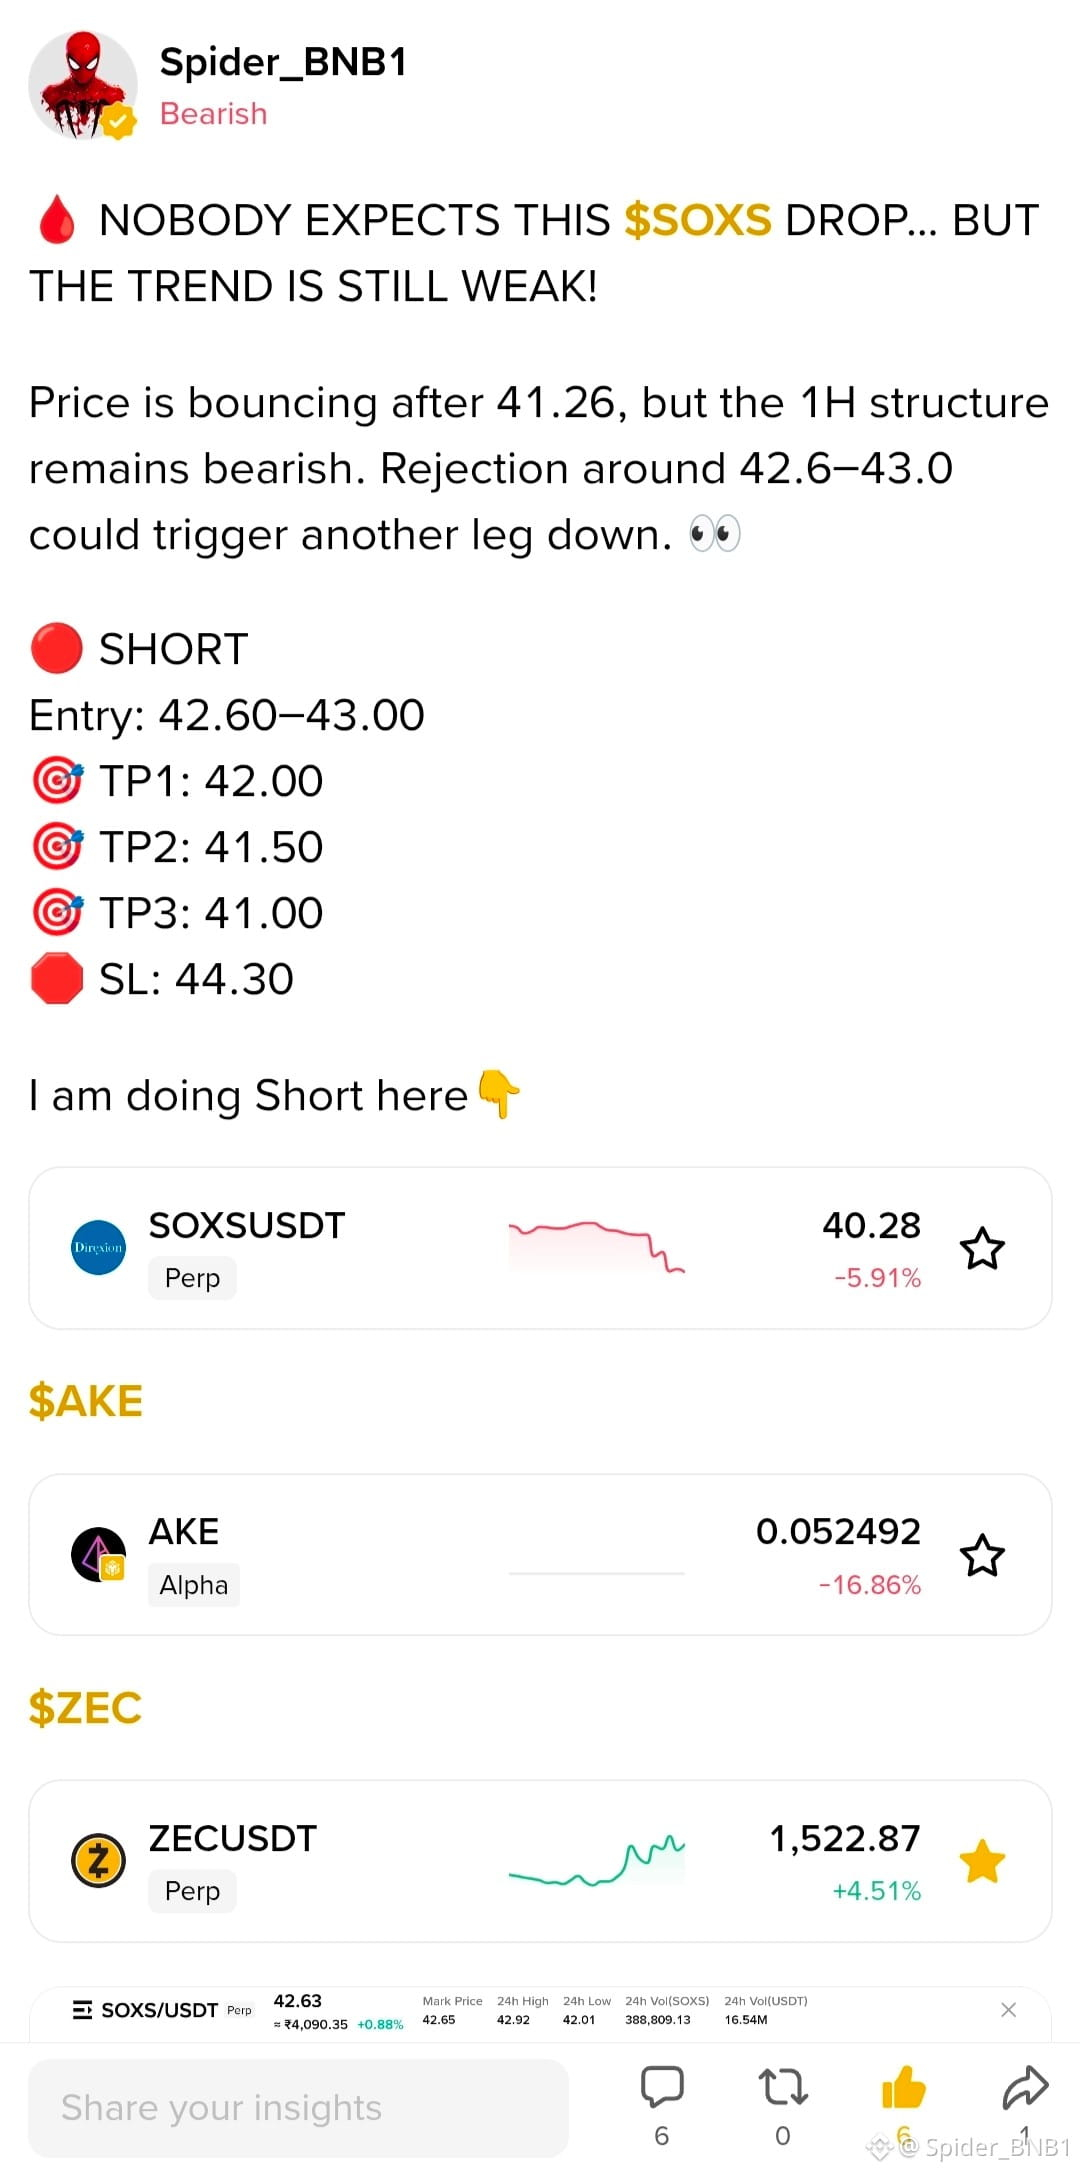Open the $AKE cashtag link
This screenshot has width=1080, height=2172.
[x=86, y=1401]
